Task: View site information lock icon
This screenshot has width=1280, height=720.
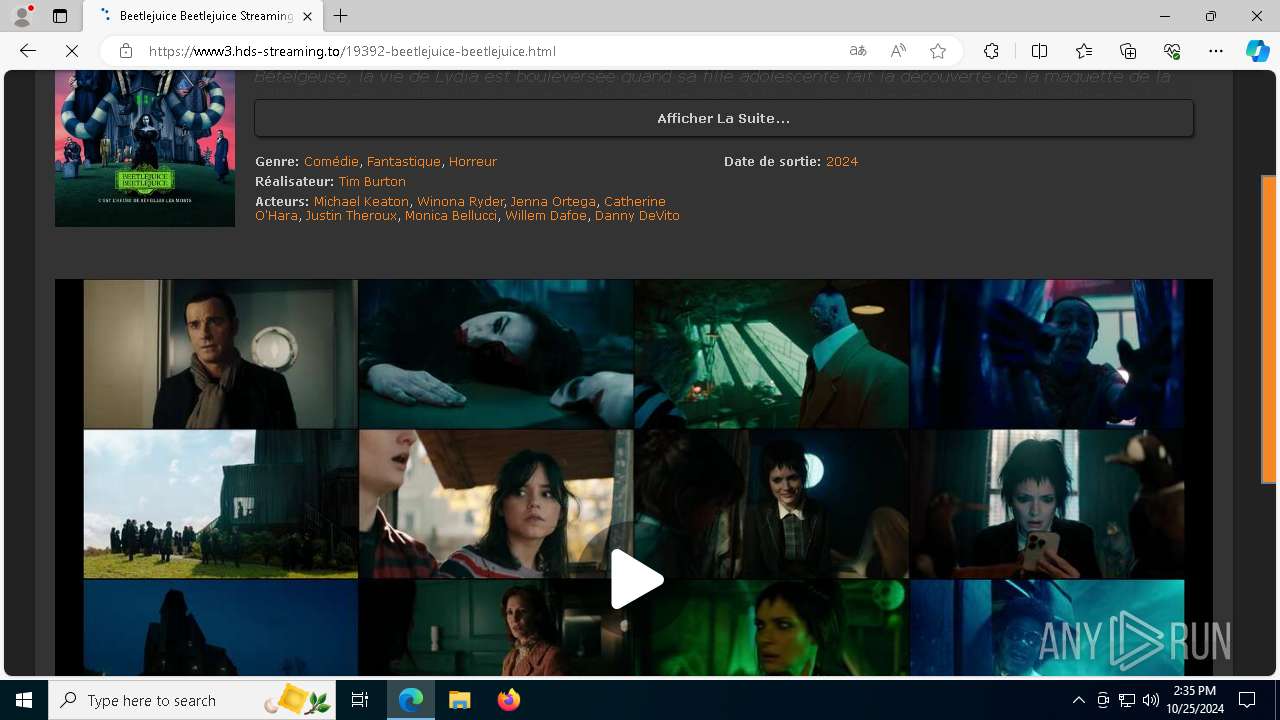Action: coord(126,51)
